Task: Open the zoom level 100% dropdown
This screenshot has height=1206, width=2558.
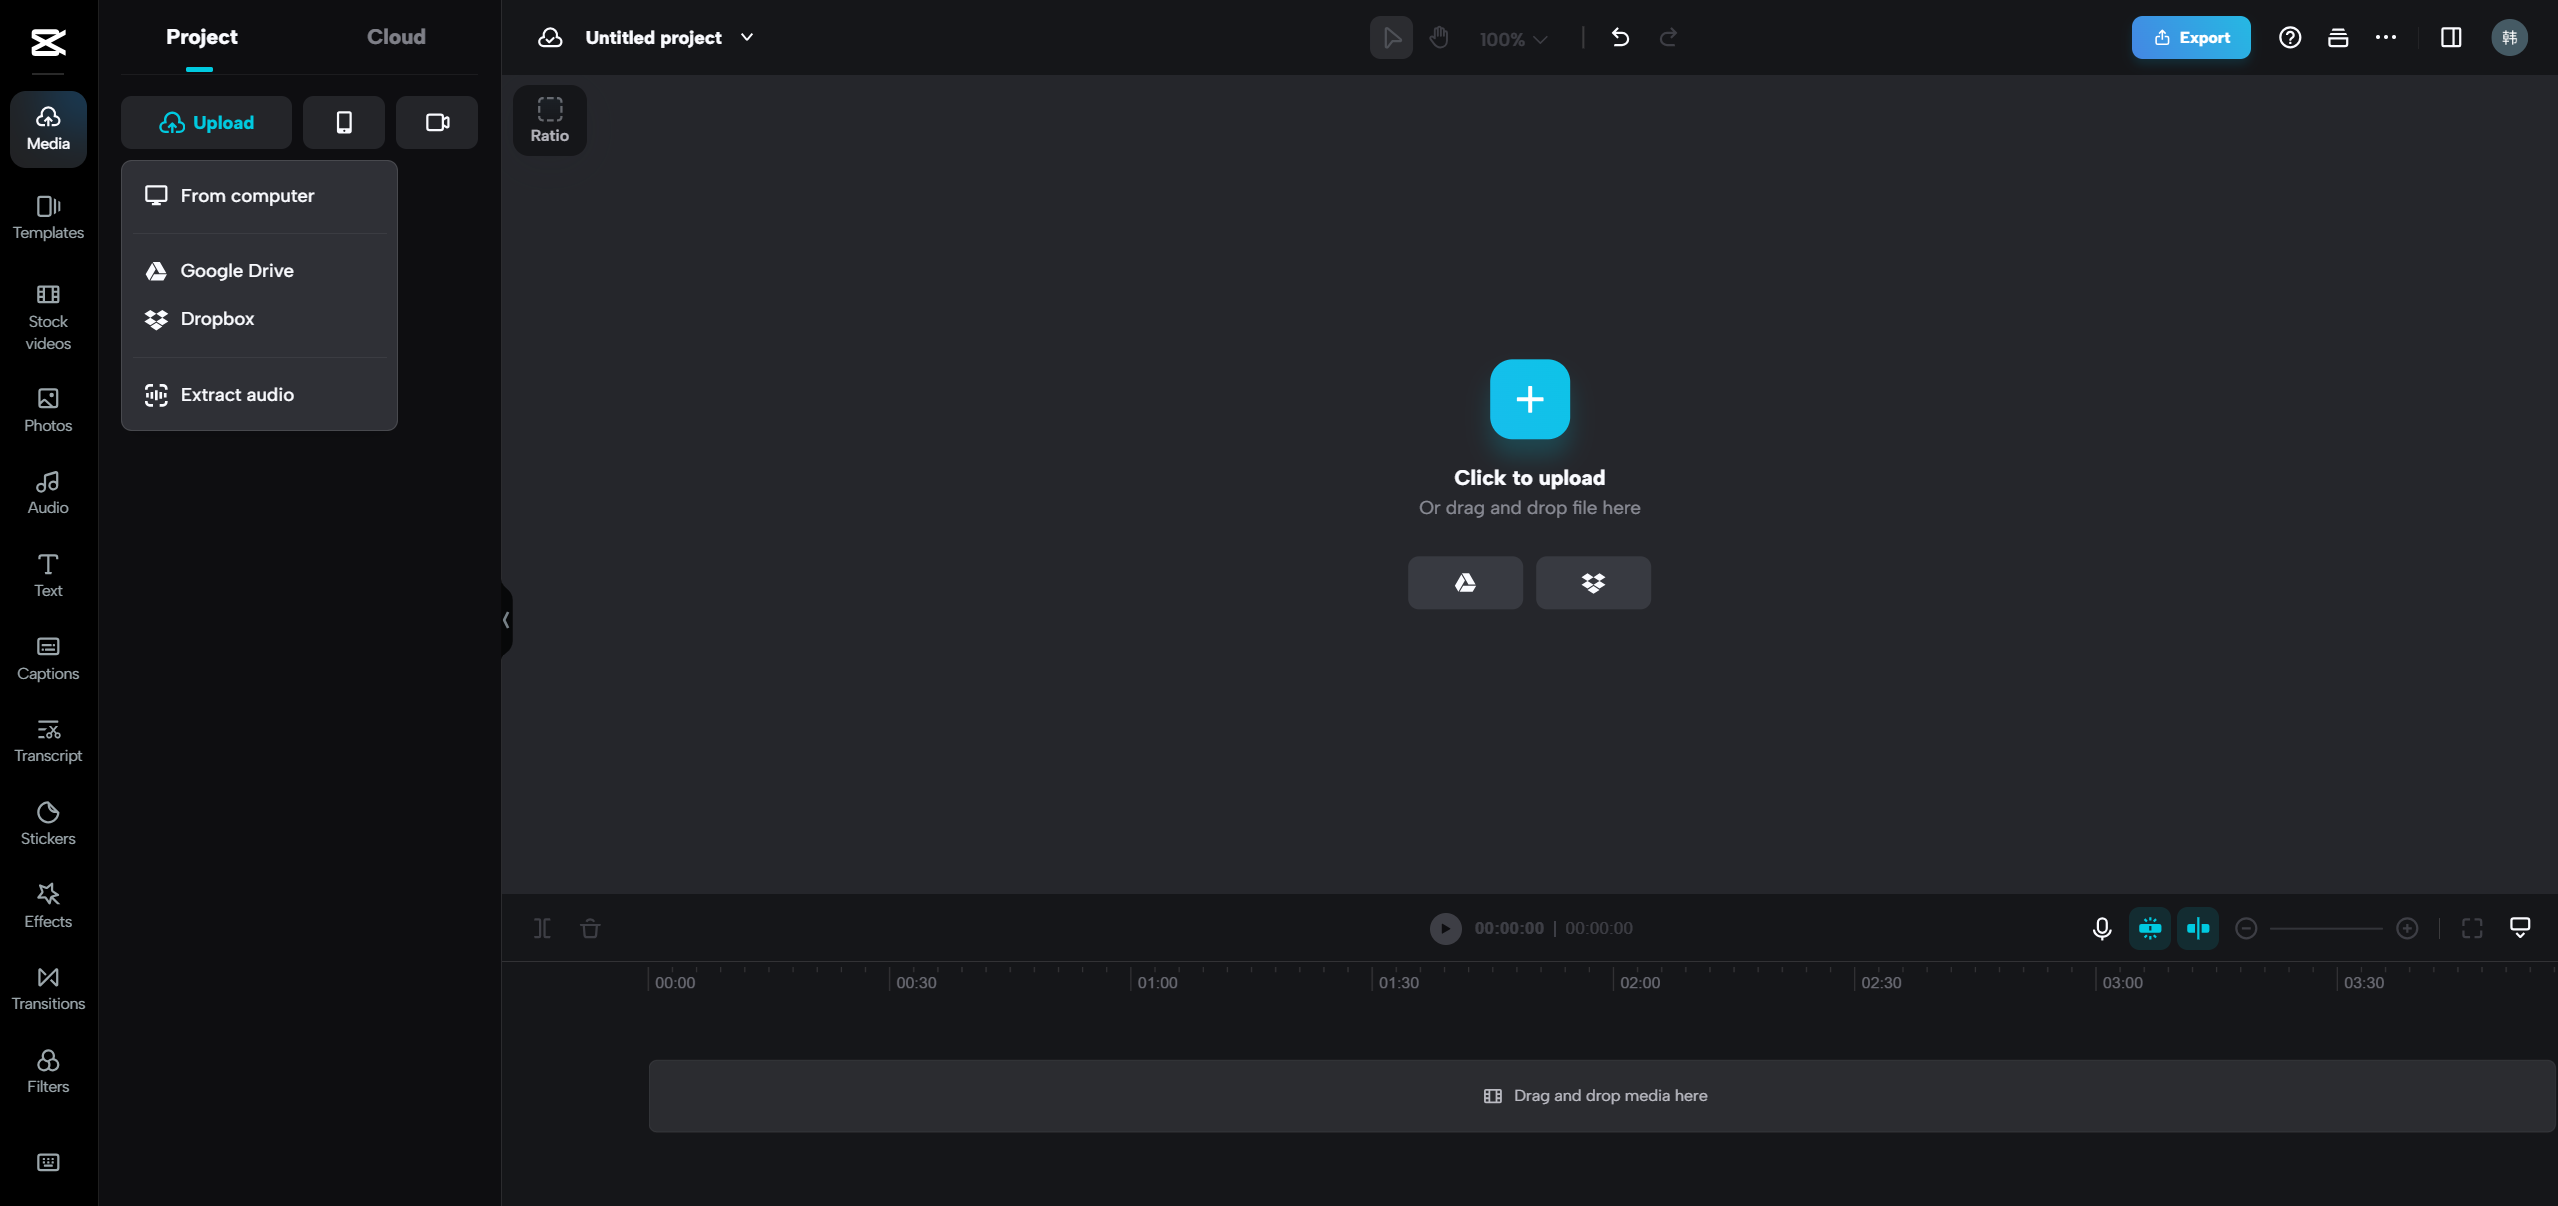Action: (1511, 38)
